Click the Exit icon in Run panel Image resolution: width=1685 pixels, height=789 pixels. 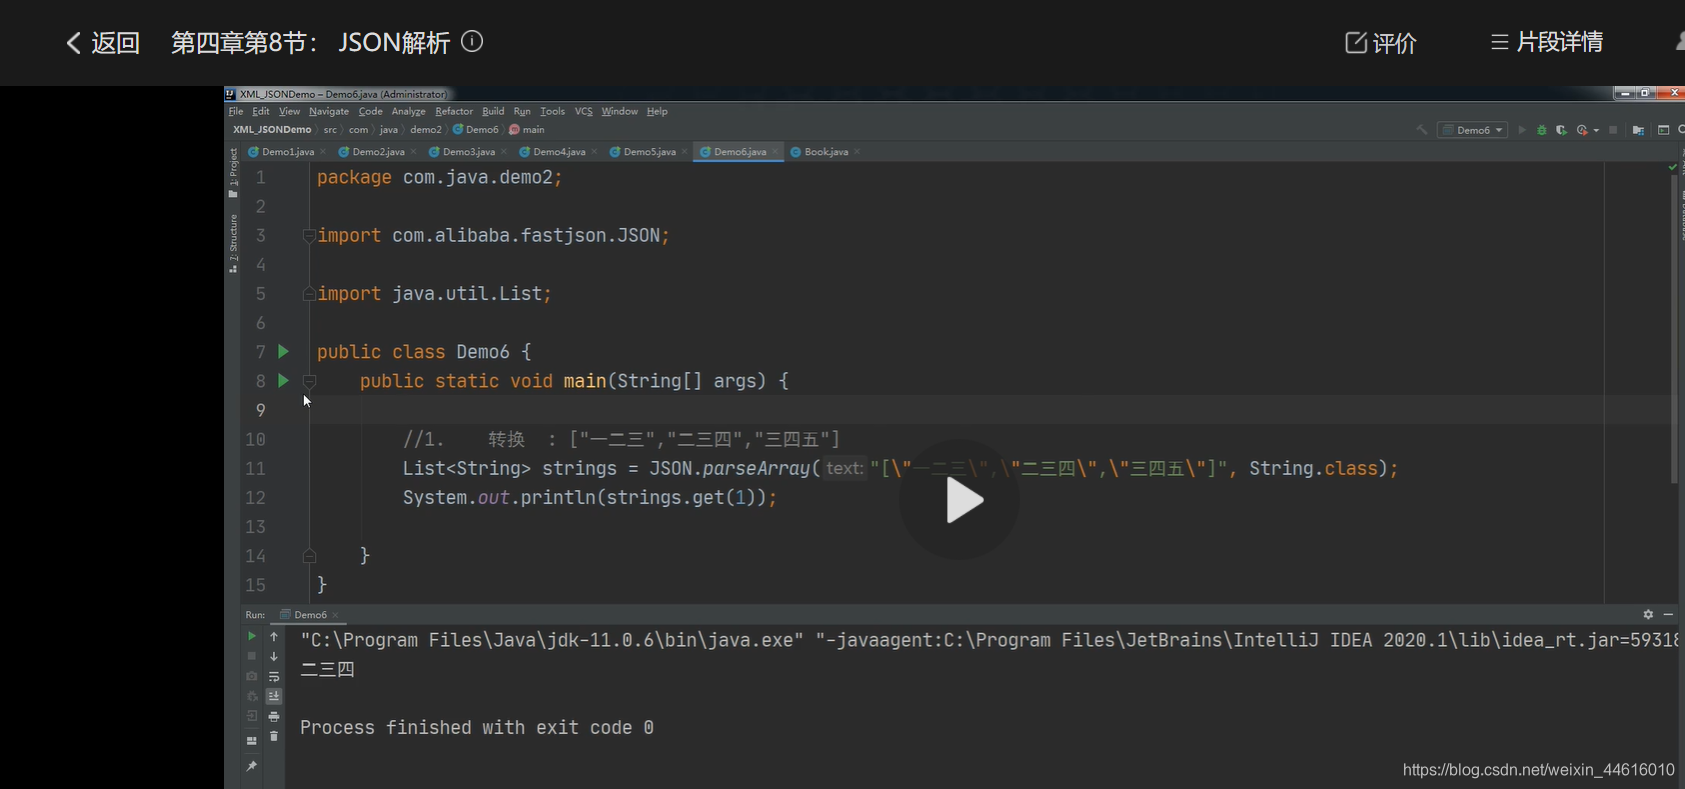[251, 716]
